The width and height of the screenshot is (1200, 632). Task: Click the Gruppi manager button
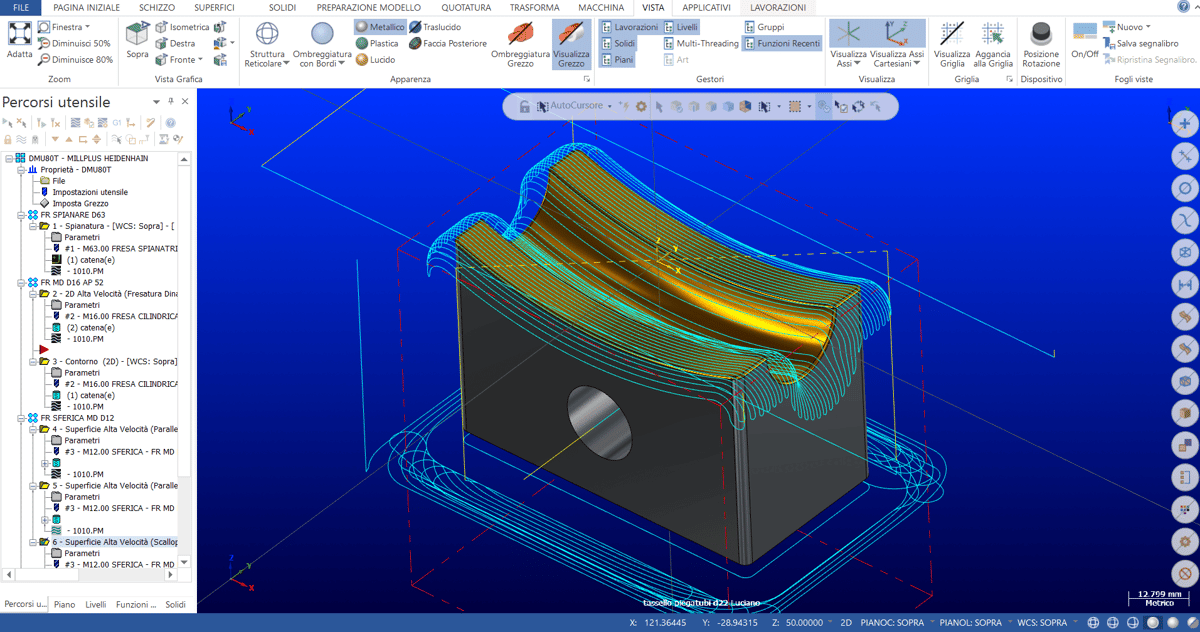[764, 27]
